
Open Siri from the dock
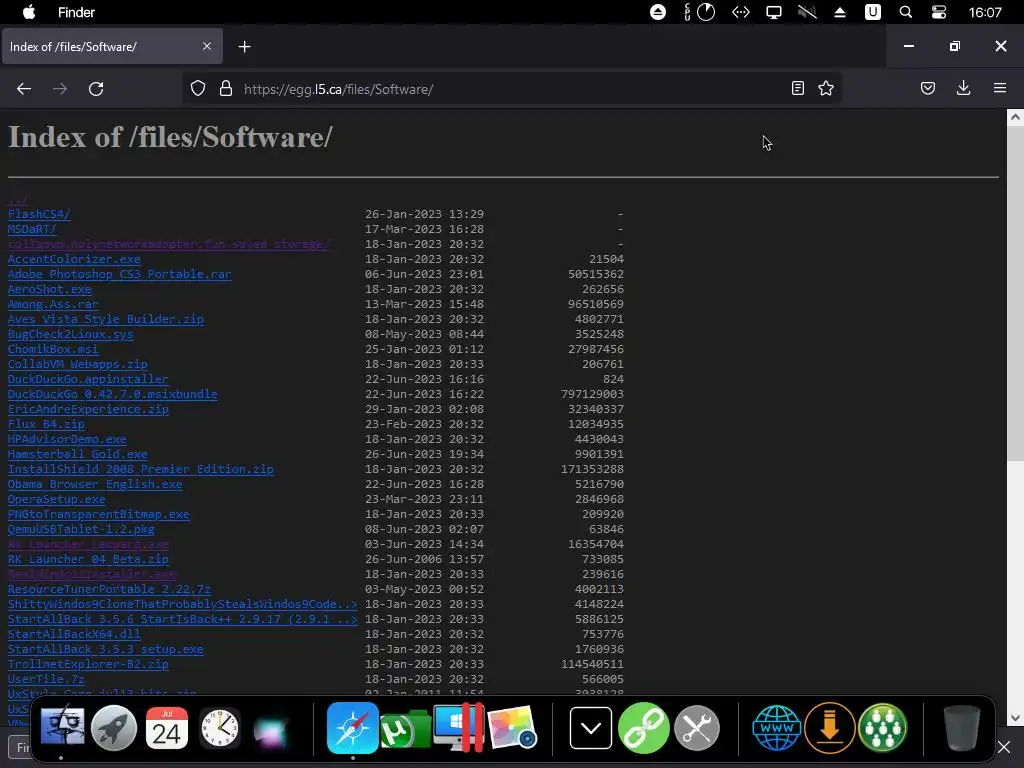tap(271, 730)
